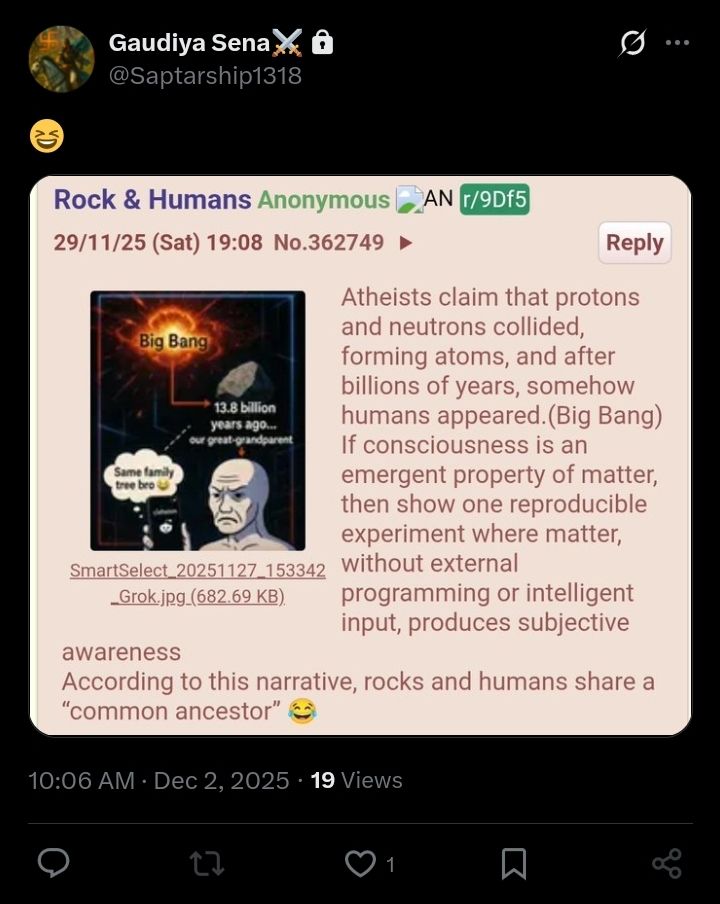The width and height of the screenshot is (720, 904).
Task: Open the @Saptarship1318 handle
Action: [x=205, y=76]
